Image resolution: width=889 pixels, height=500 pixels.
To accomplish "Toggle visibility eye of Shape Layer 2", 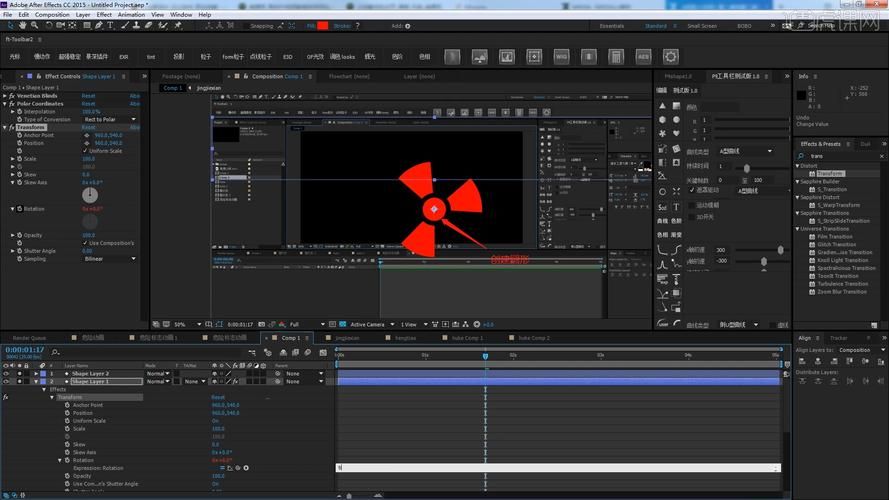I will (x=6, y=374).
